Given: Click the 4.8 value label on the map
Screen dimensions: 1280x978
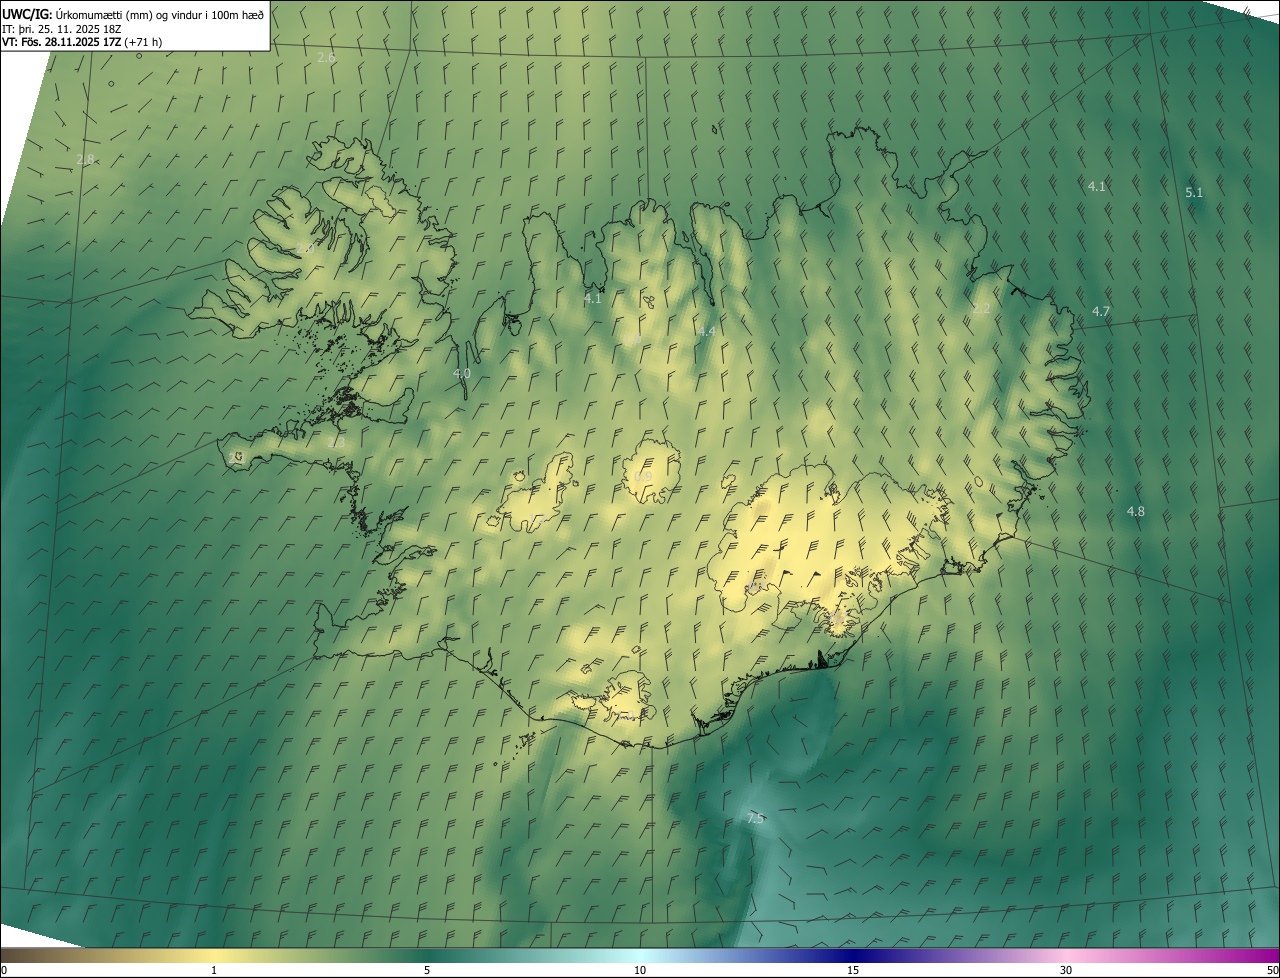Looking at the screenshot, I should 1136,511.
